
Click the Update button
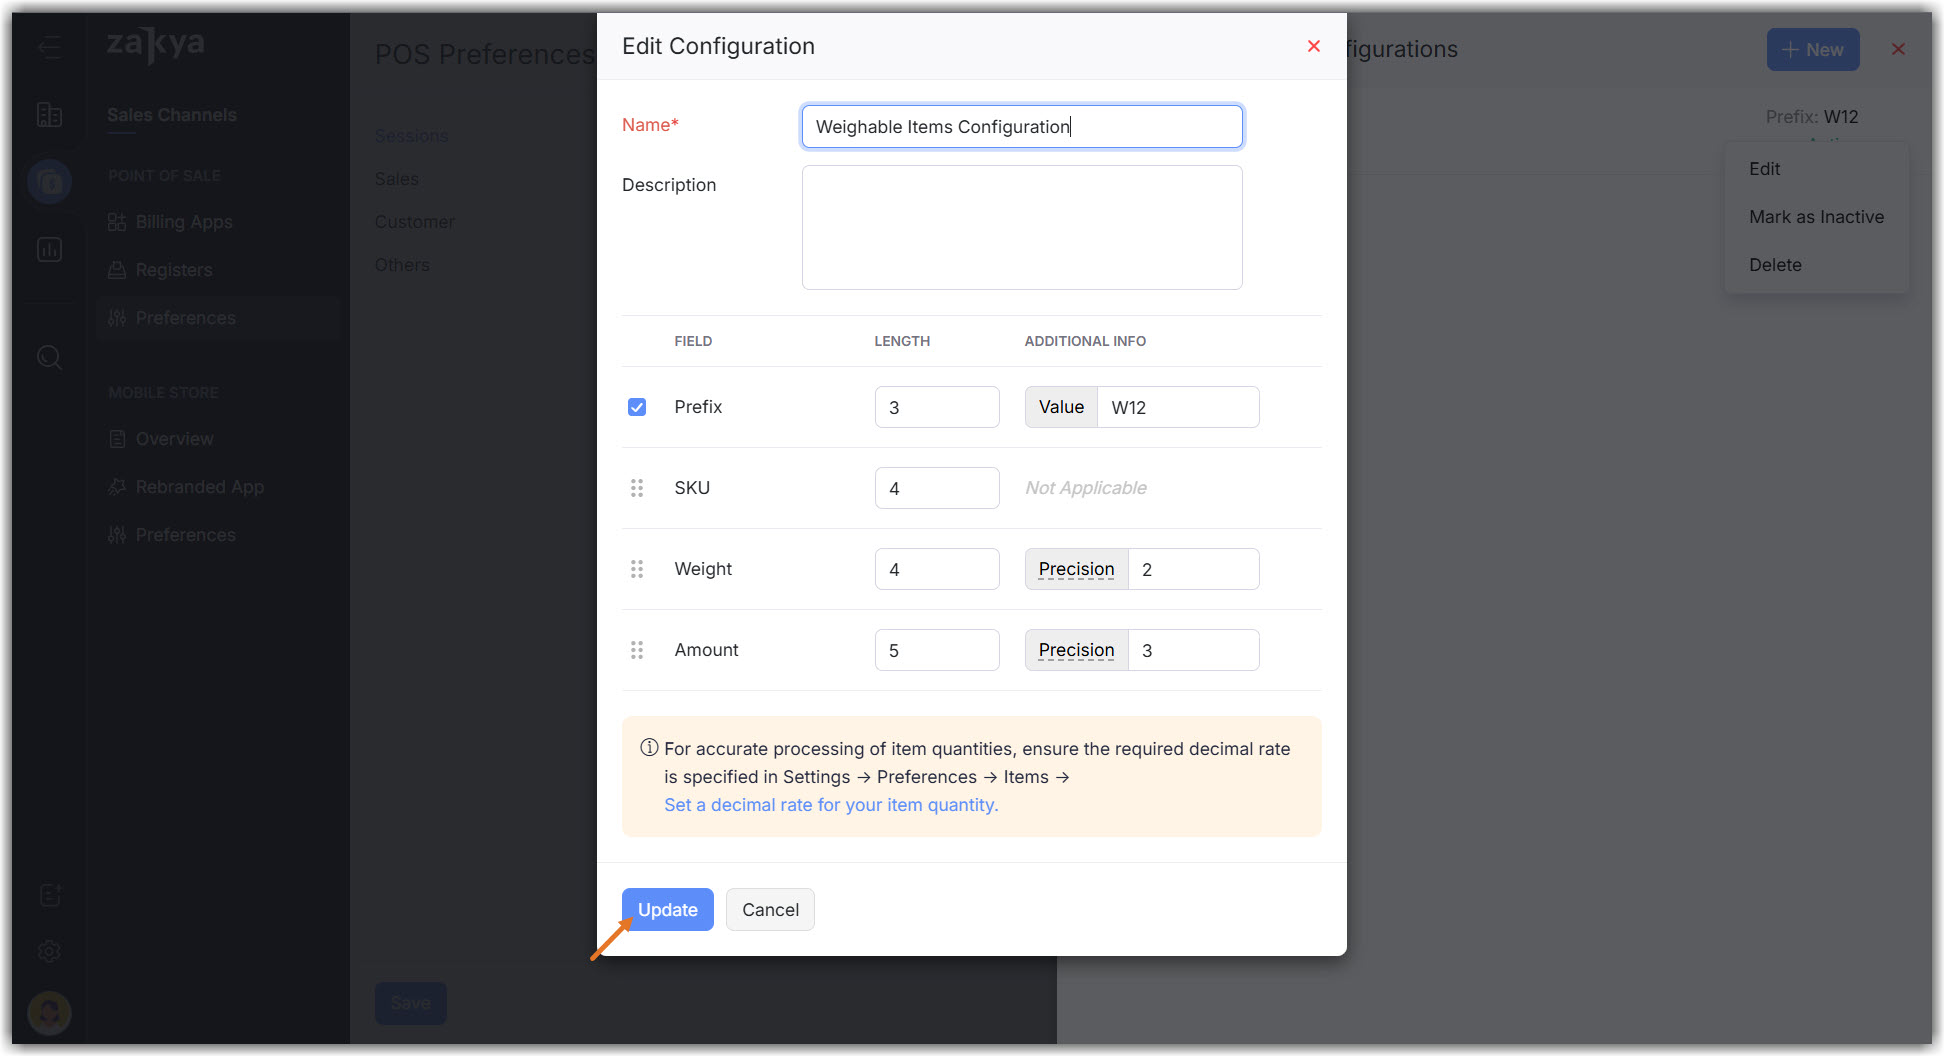point(667,910)
